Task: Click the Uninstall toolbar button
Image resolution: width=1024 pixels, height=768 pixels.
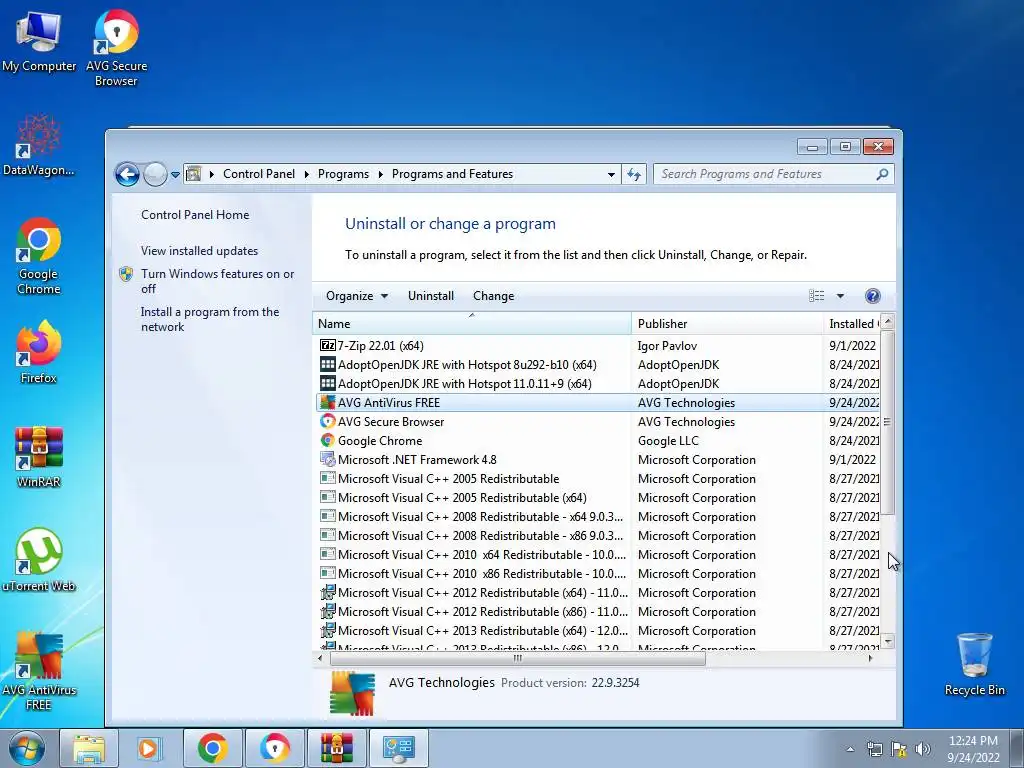Action: point(430,296)
